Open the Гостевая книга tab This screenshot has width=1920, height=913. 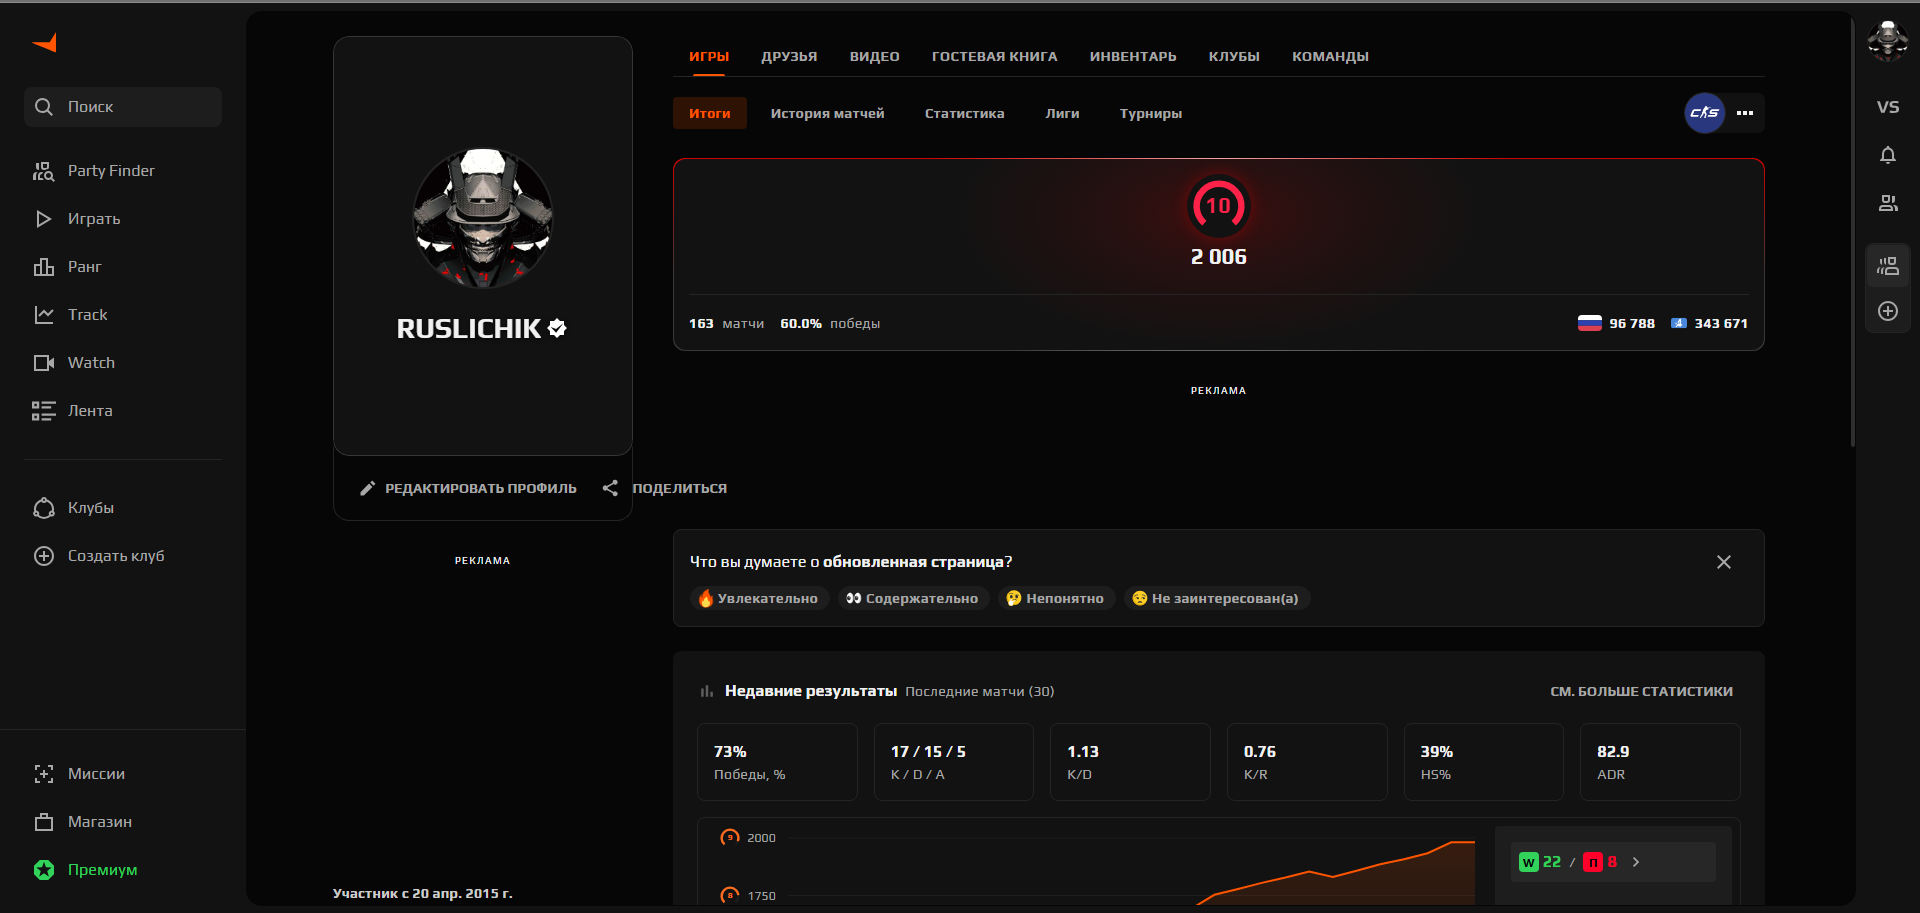[995, 57]
